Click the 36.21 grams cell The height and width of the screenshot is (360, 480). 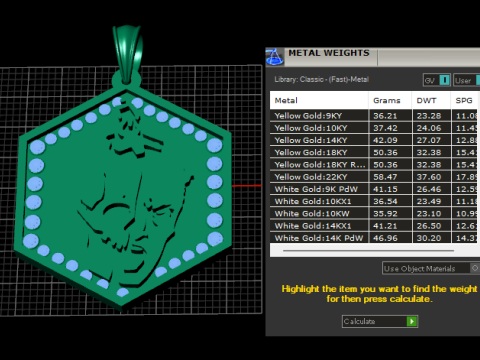390,116
